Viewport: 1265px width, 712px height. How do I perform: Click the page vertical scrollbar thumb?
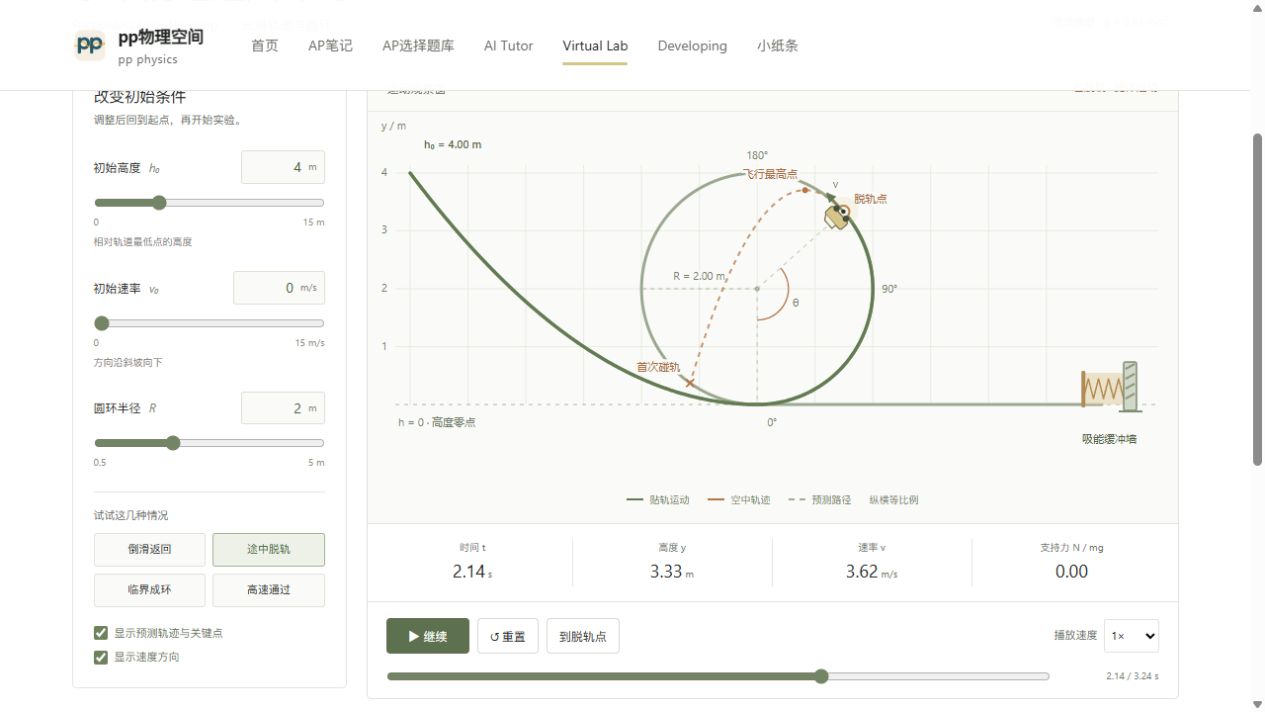pyautogui.click(x=1258, y=298)
